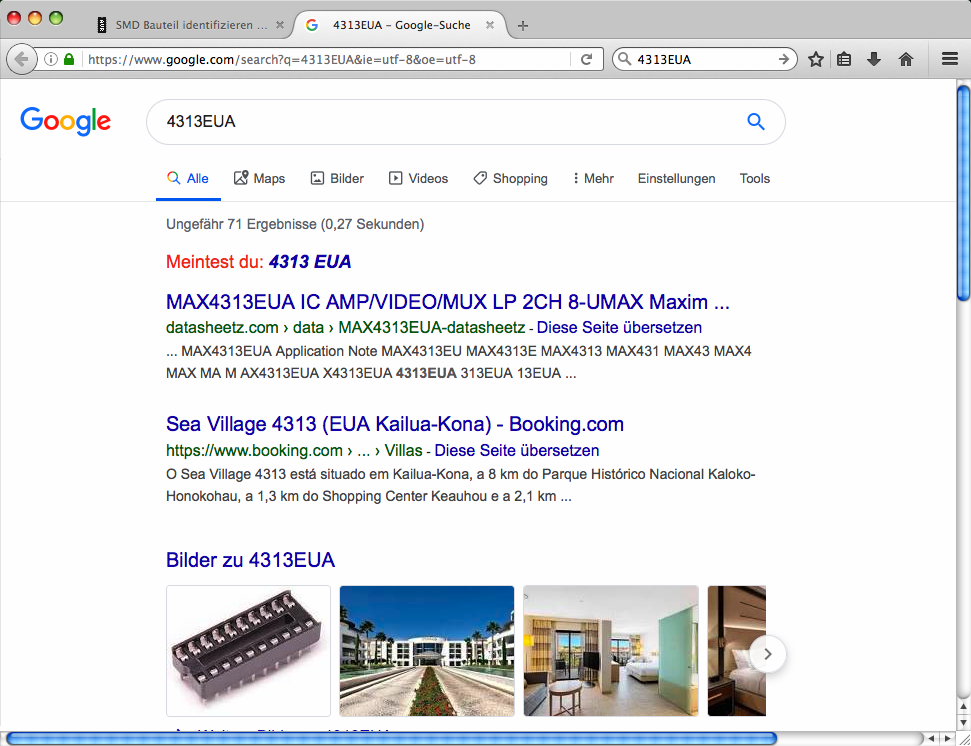Click the https://www.booking.com green URL
Image resolution: width=971 pixels, height=746 pixels.
coord(294,450)
